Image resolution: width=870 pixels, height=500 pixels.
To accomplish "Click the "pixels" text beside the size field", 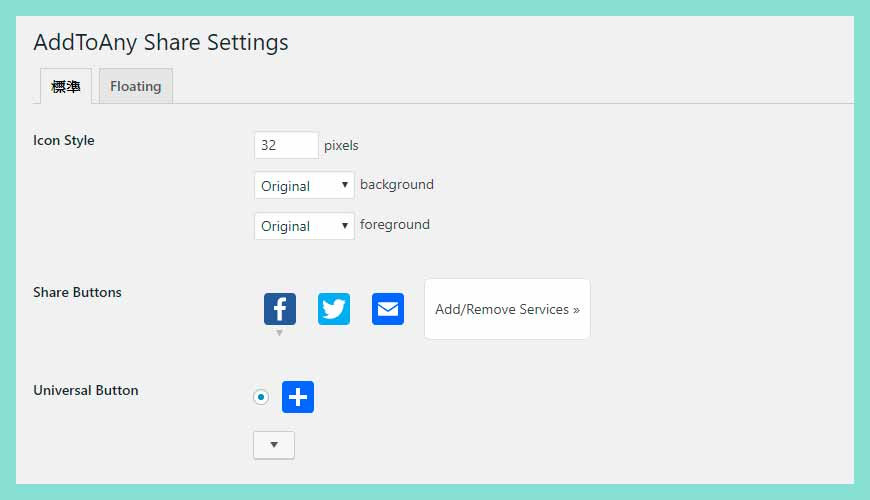I will [341, 145].
